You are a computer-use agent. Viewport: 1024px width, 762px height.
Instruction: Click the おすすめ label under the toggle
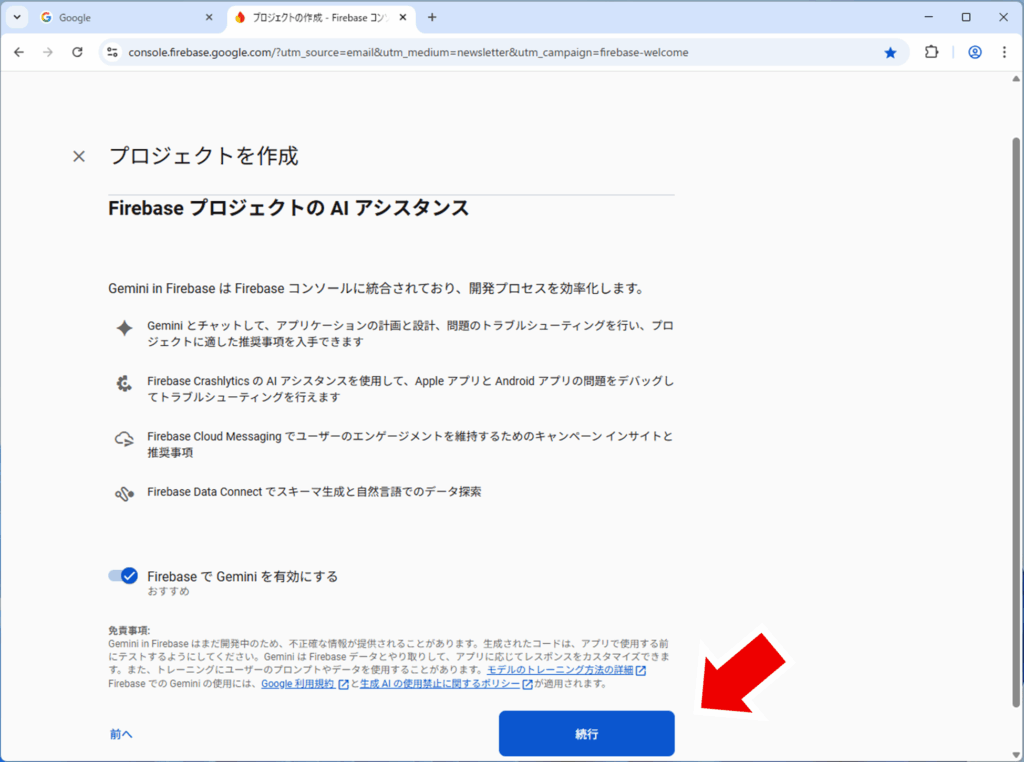(168, 591)
